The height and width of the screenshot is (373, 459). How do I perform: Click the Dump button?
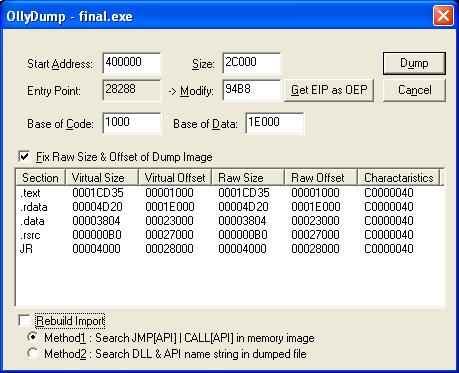[414, 63]
